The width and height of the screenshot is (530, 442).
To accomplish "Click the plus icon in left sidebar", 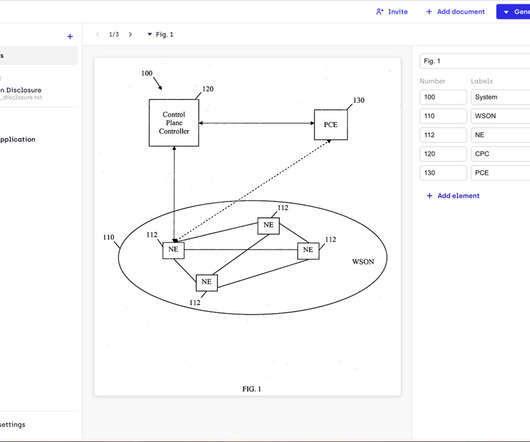I will 70,36.
